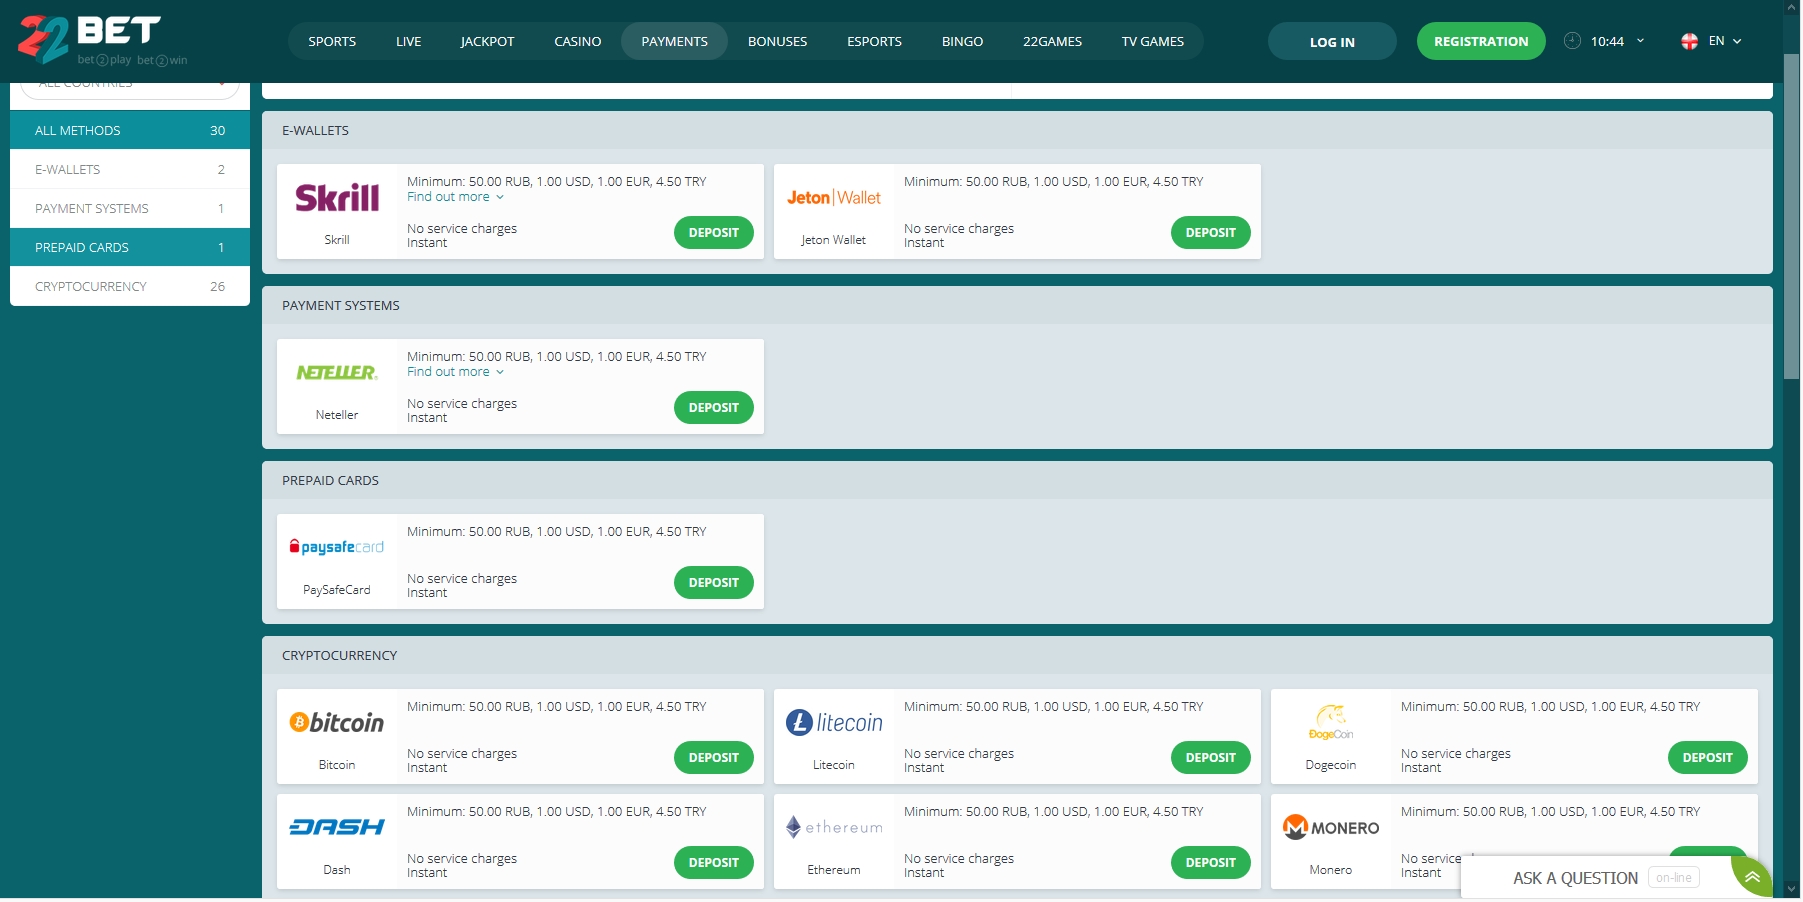Click DEPOSIT for Skrill
This screenshot has height=902, width=1803.
point(714,233)
